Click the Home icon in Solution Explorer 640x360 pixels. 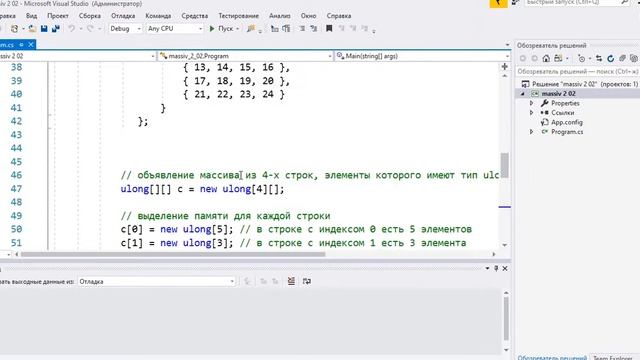click(546, 59)
